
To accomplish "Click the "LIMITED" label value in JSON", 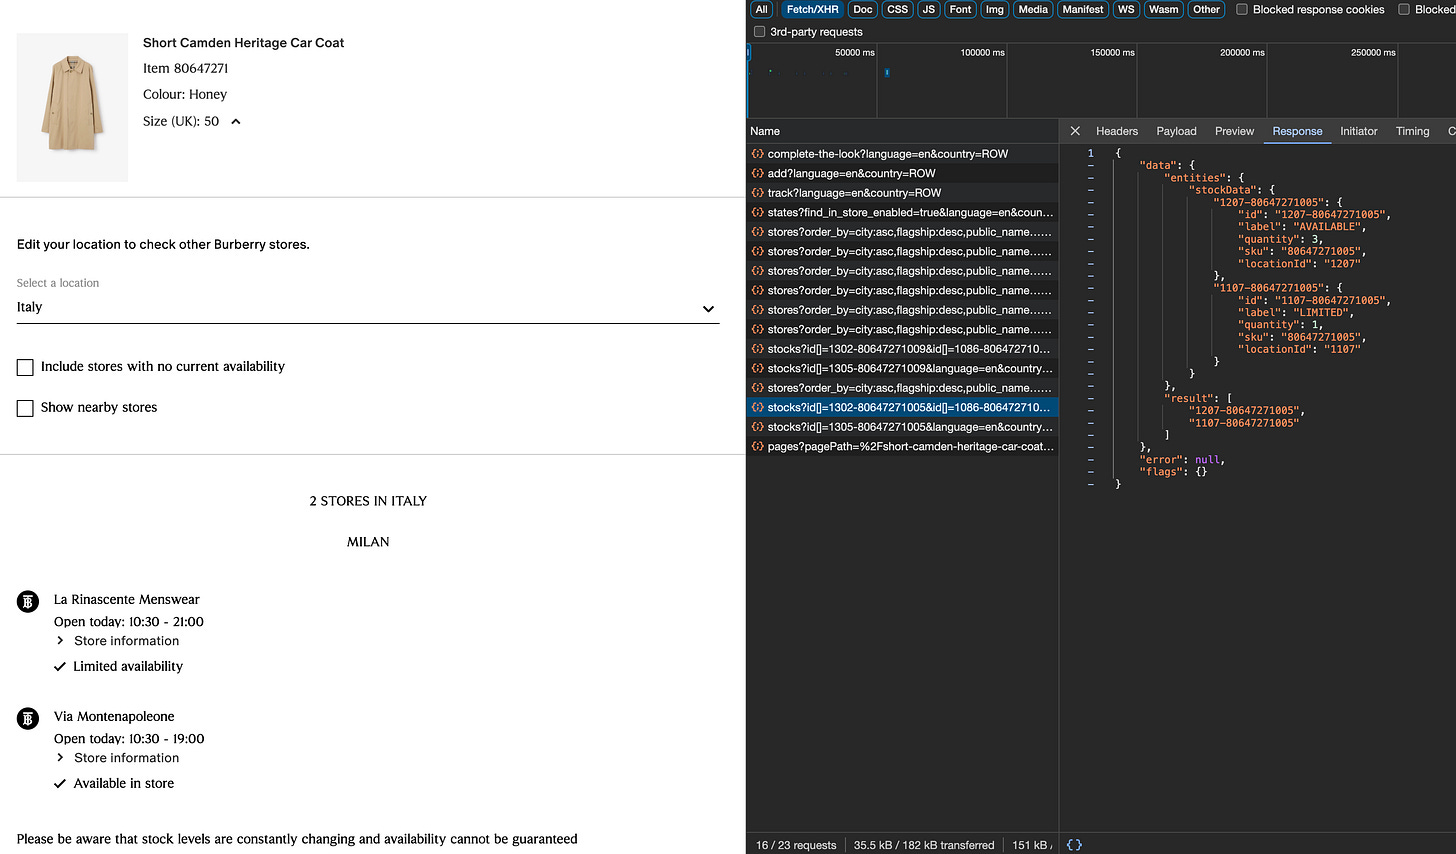I will (x=1322, y=312).
